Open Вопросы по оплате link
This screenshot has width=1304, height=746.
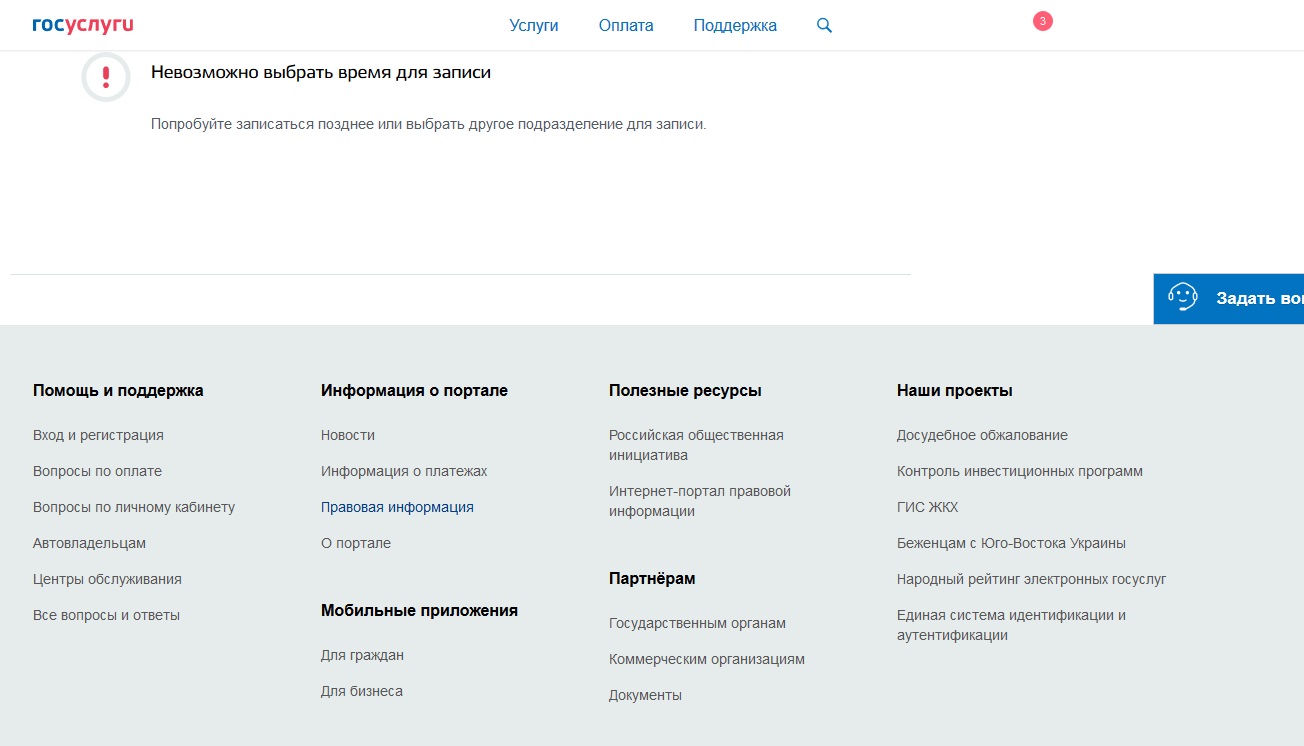97,471
